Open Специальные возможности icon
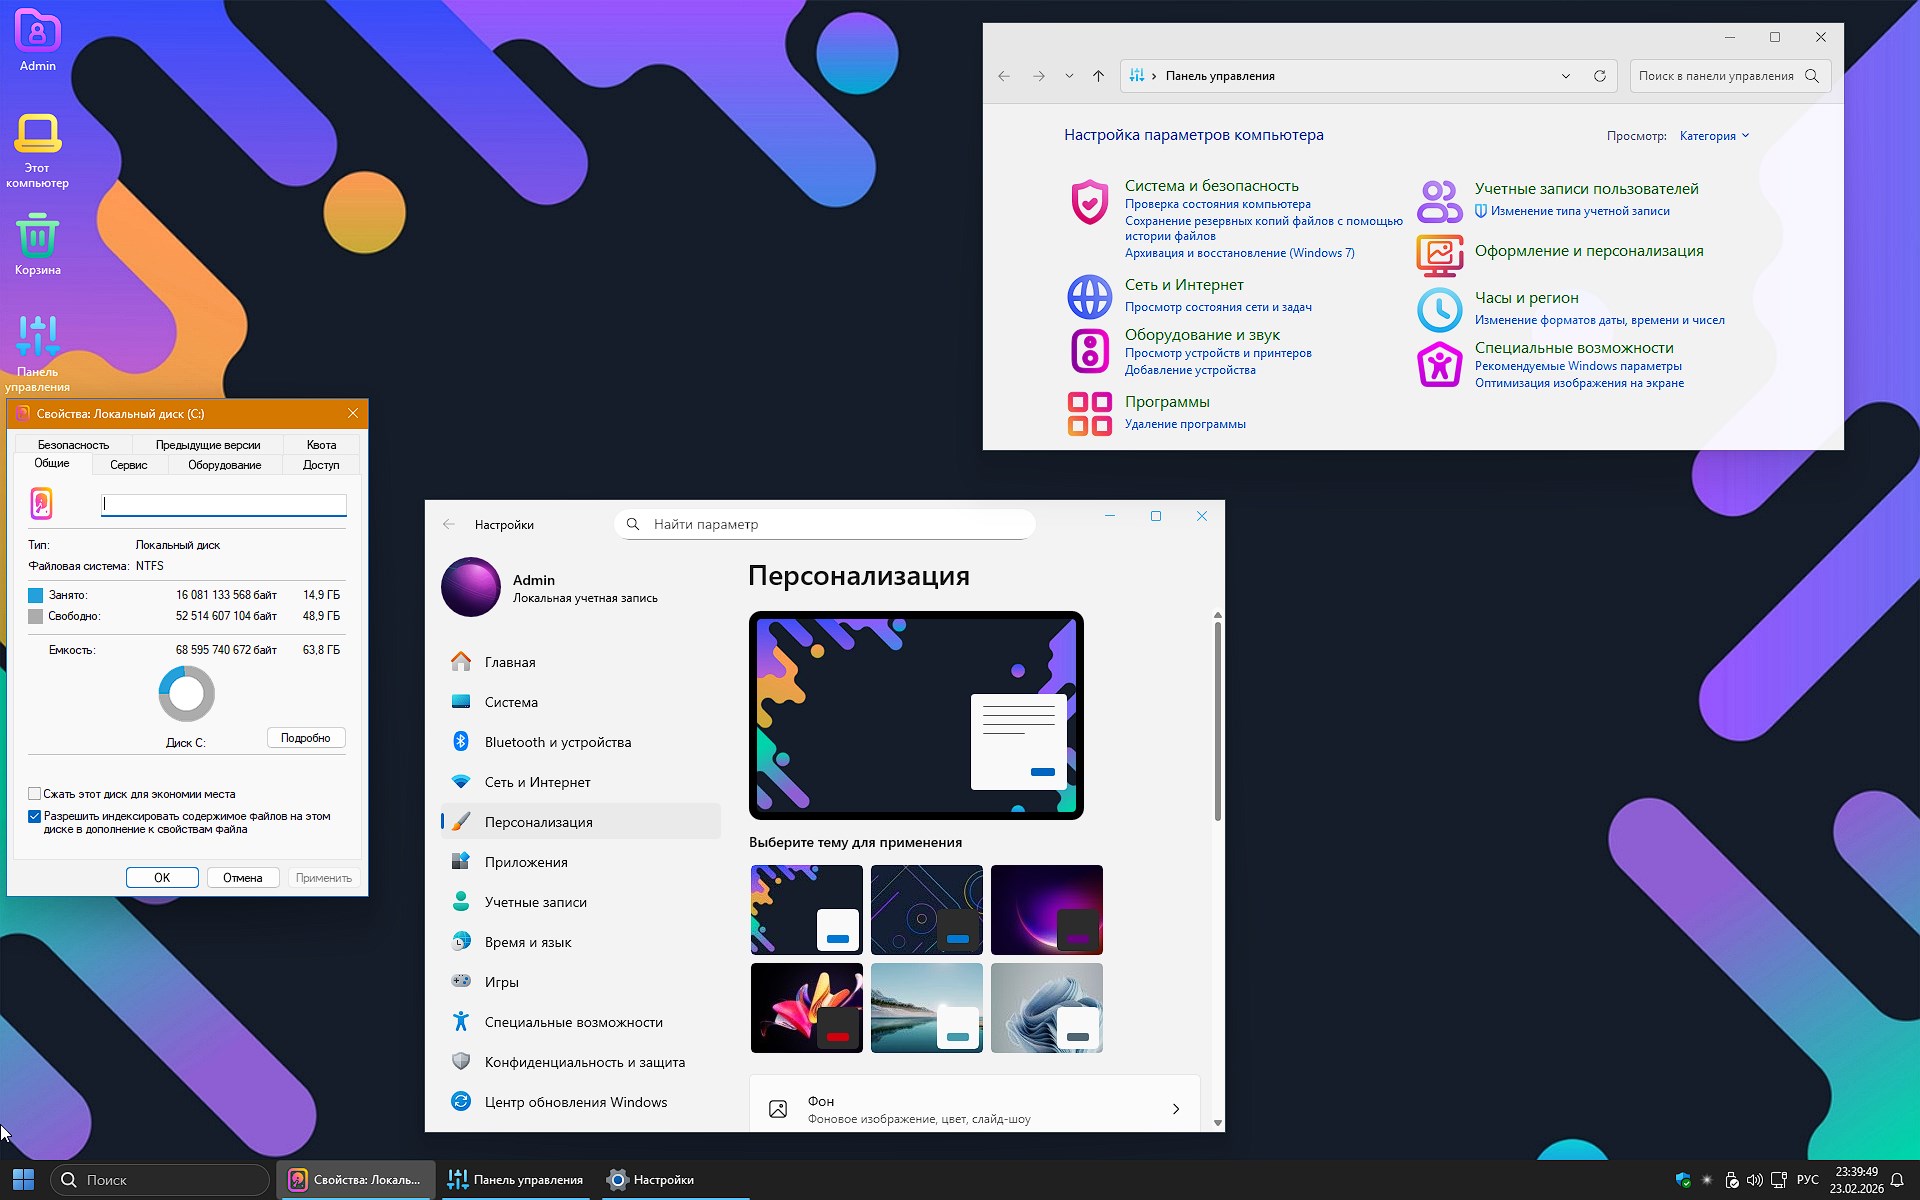 pyautogui.click(x=1439, y=363)
